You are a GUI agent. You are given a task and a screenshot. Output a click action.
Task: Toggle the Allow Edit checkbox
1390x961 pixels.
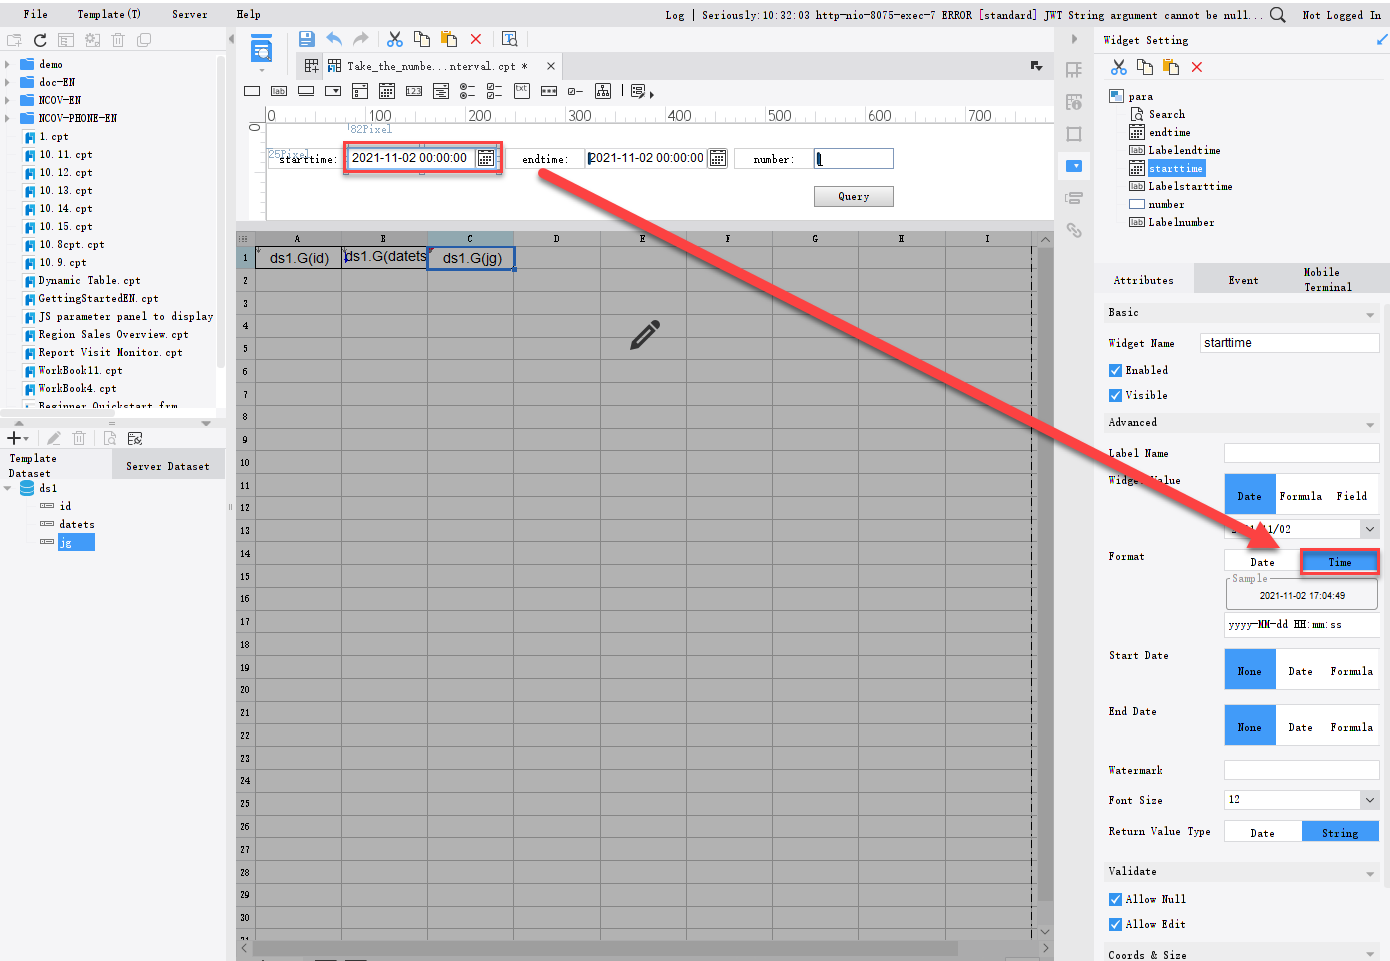(x=1115, y=924)
